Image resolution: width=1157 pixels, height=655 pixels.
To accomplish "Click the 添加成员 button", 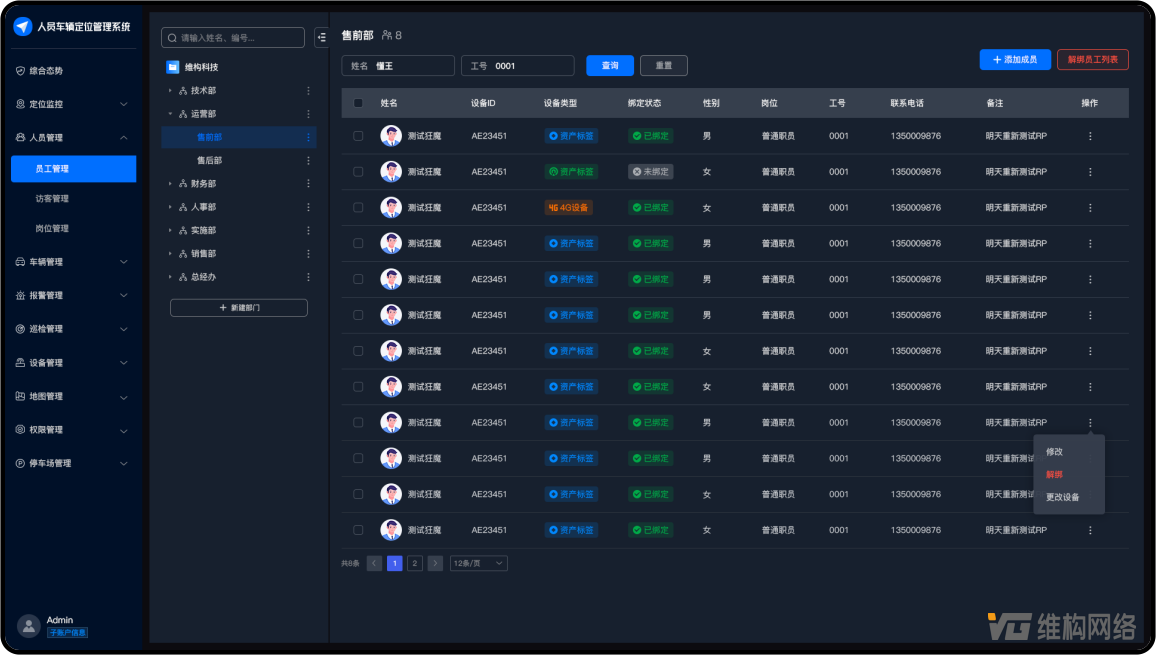I will (x=1014, y=60).
